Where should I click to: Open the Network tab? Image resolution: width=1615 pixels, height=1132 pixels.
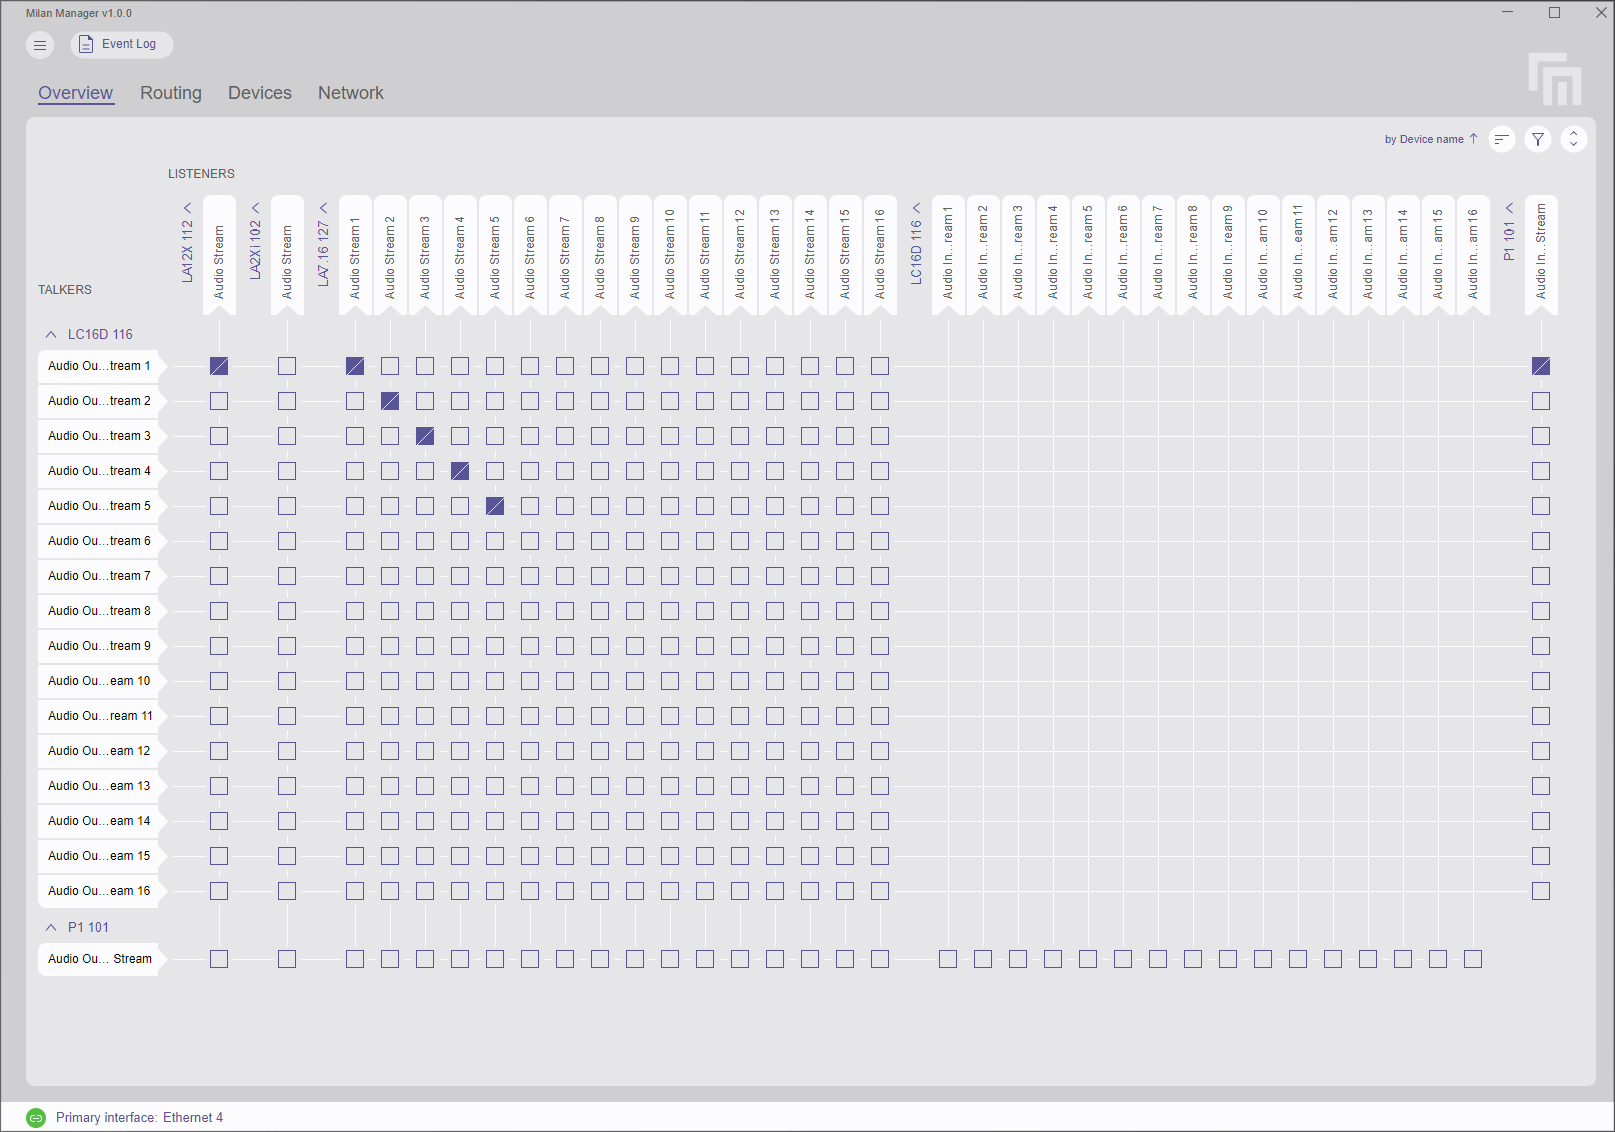click(x=351, y=93)
